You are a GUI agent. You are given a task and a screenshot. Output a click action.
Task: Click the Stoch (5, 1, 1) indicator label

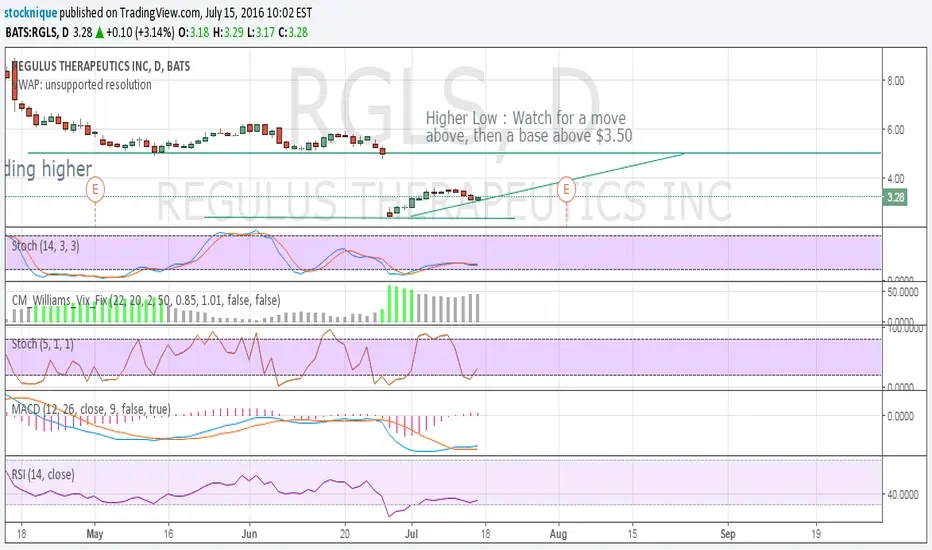point(42,344)
